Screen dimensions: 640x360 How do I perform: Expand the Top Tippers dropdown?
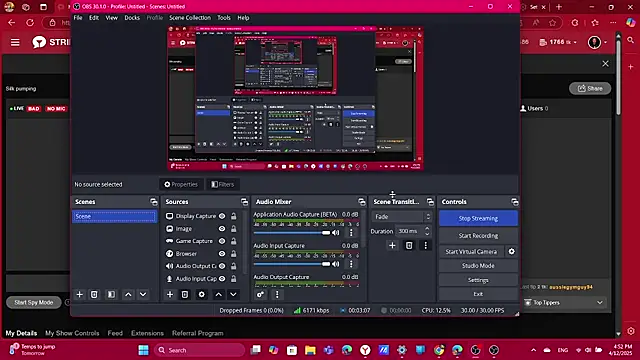[x=600, y=302]
